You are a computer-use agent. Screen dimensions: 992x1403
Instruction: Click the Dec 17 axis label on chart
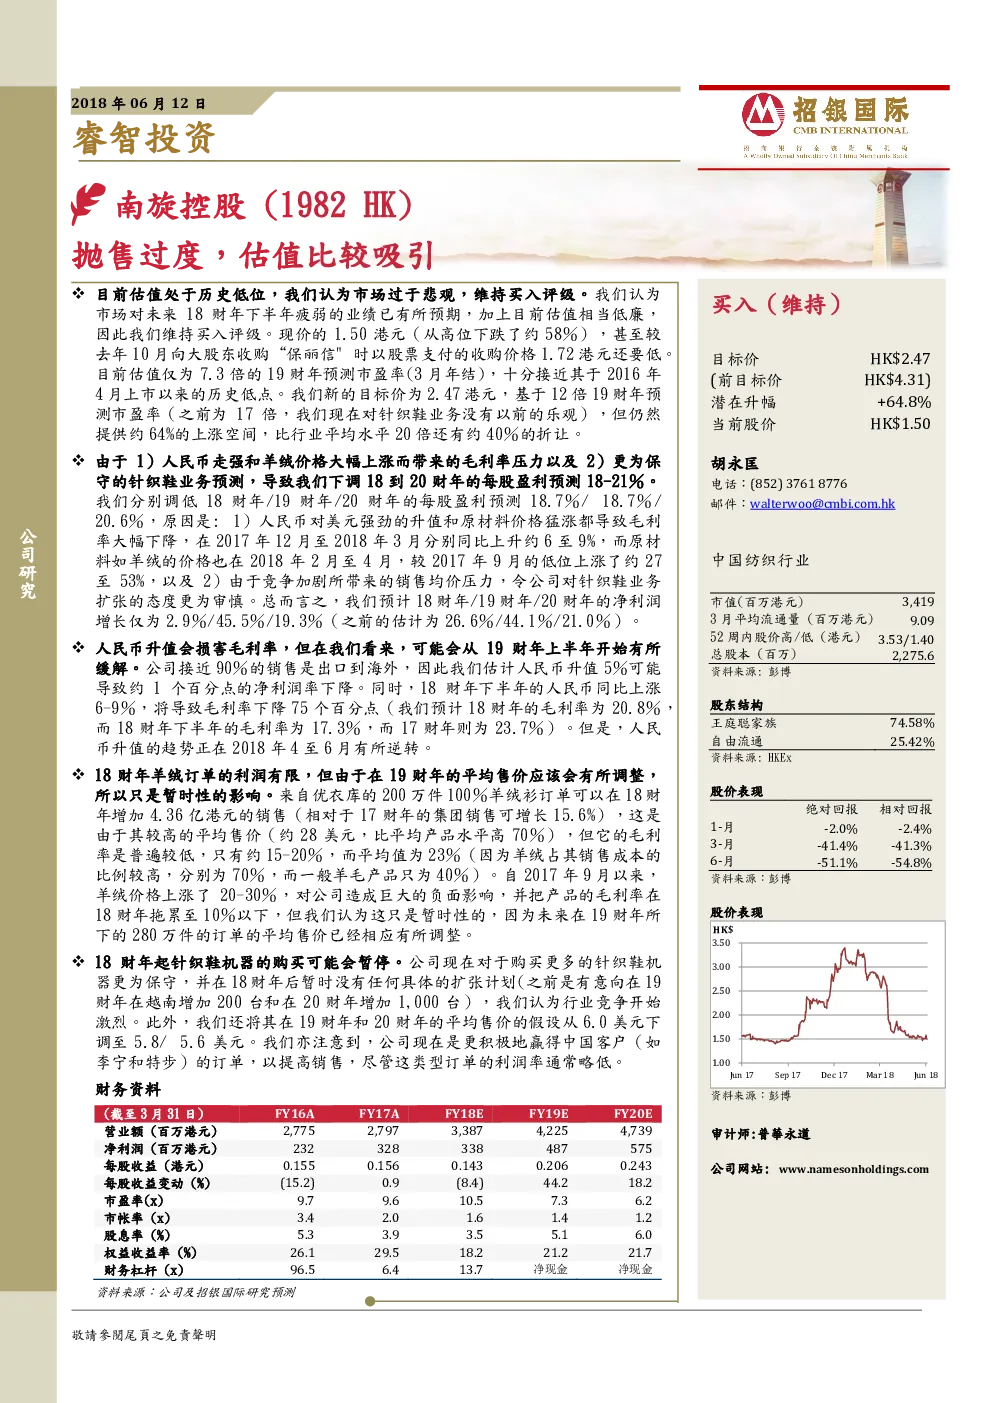[834, 1075]
